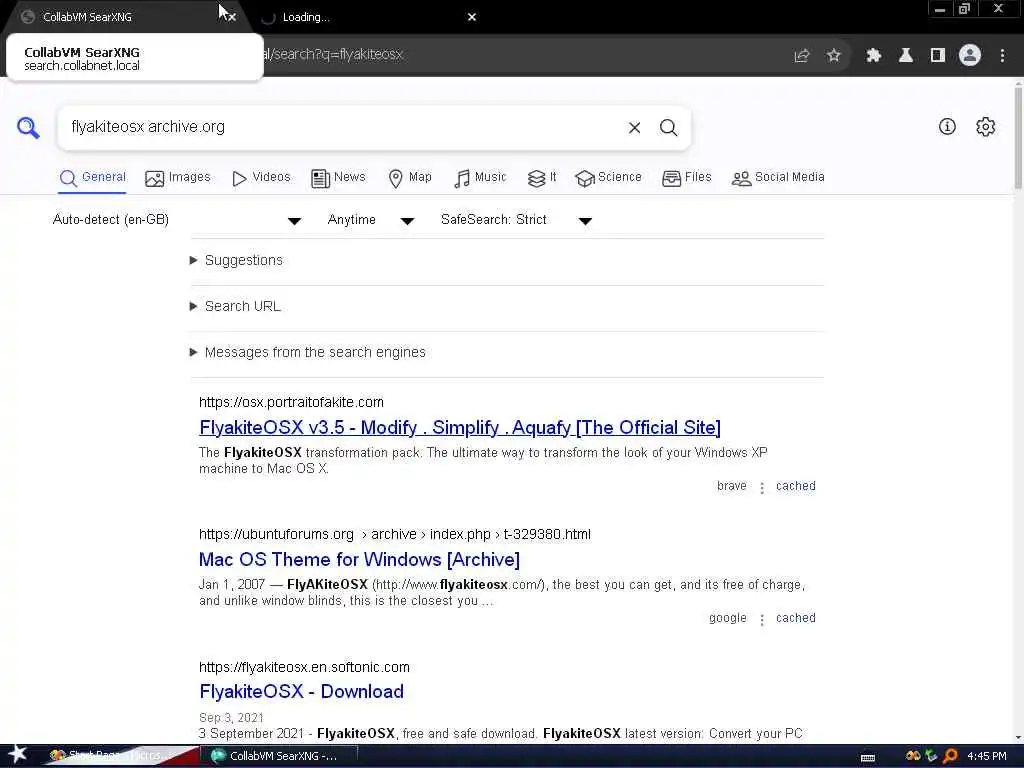Close the CollabVM SearXNG tab
Viewport: 1024px width, 768px height.
[232, 18]
